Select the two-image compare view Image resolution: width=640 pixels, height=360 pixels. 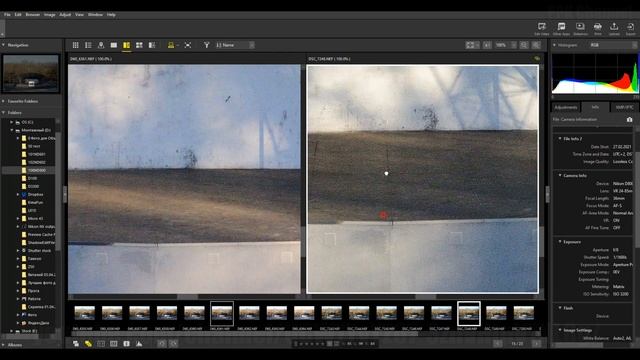[127, 45]
